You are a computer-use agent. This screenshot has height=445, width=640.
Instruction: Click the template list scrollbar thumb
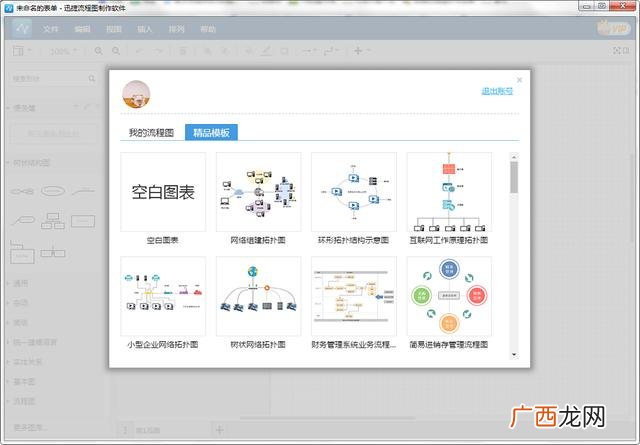[x=514, y=177]
